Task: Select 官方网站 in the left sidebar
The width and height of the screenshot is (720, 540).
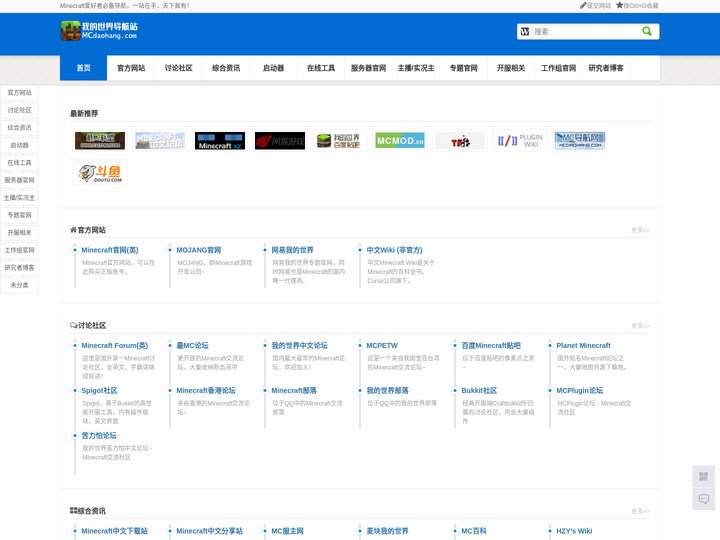Action: coord(19,93)
